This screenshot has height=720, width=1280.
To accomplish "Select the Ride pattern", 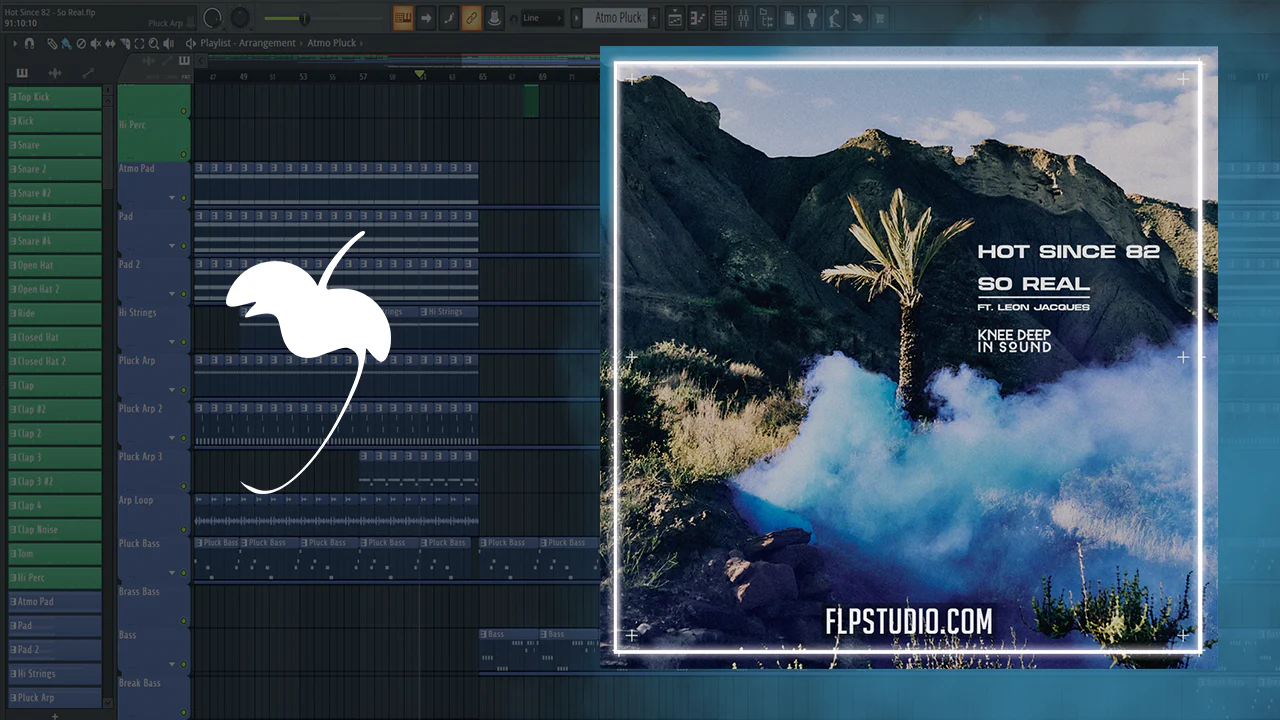I will 55,313.
